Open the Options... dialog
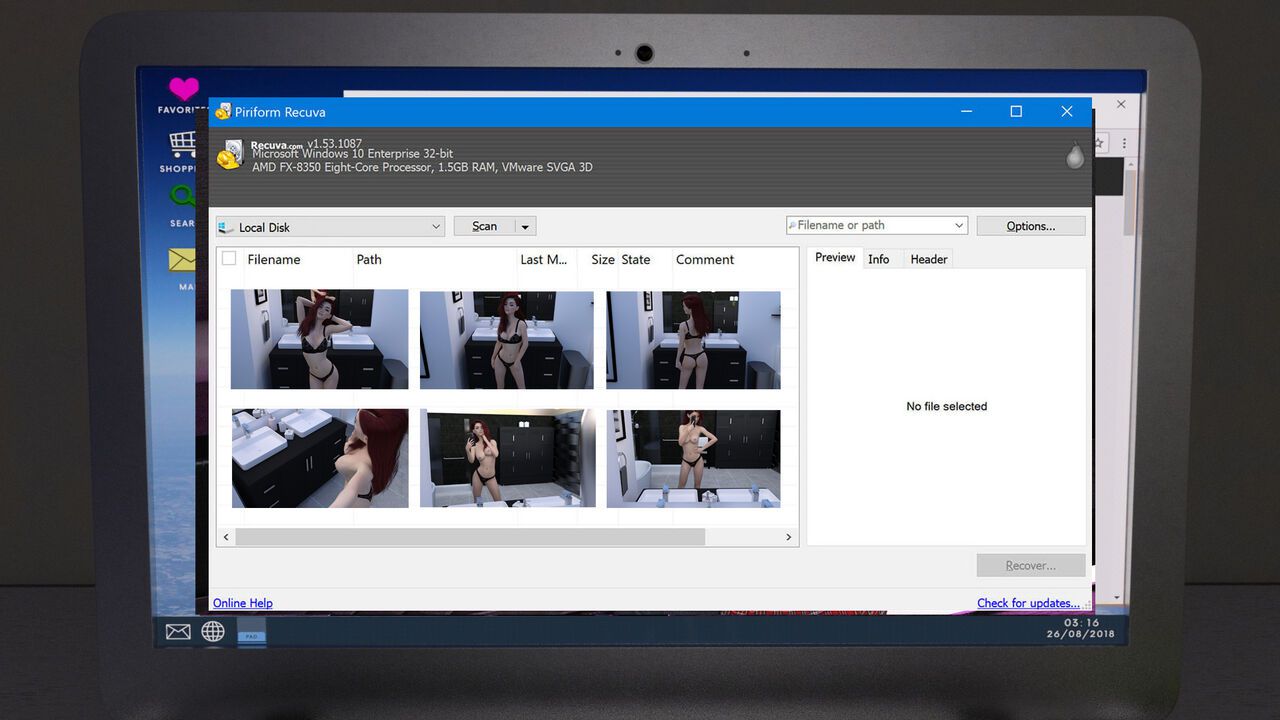The image size is (1280, 720). (x=1031, y=226)
